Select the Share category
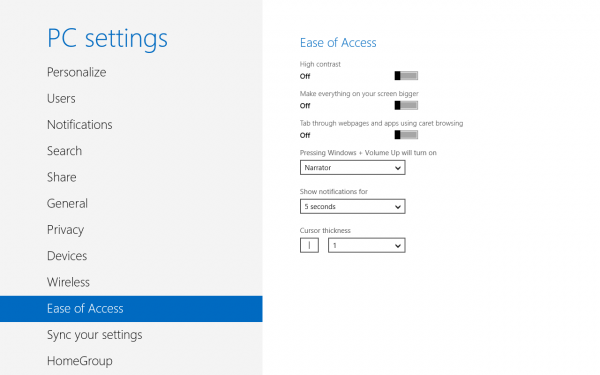The image size is (600, 375). coord(62,177)
